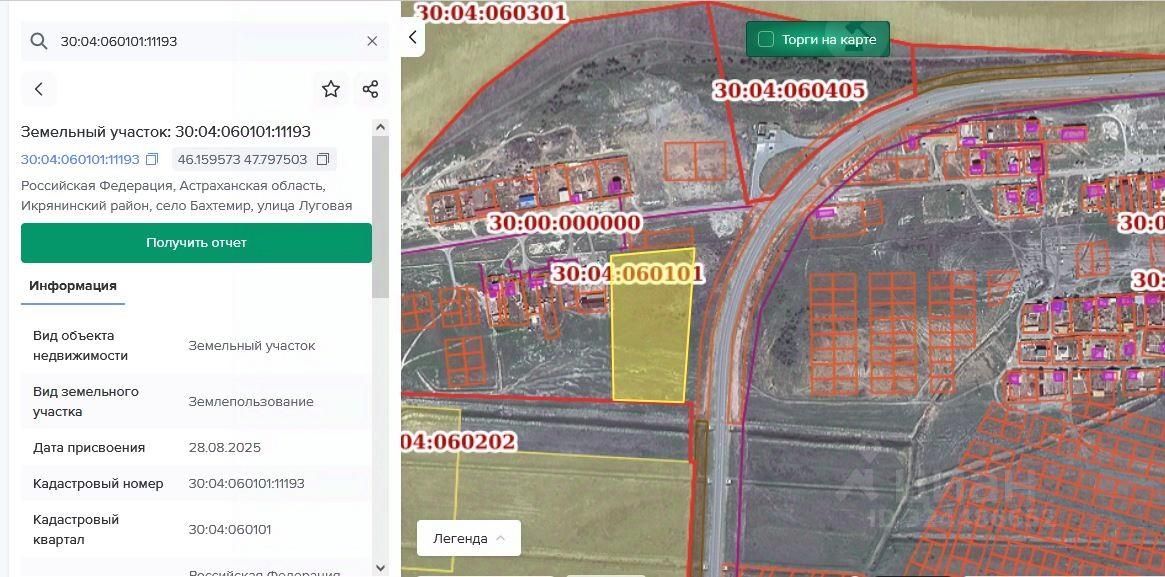Copy coordinates 46.159573 47.797503 icon
Image resolution: width=1165 pixels, height=577 pixels.
[322, 160]
